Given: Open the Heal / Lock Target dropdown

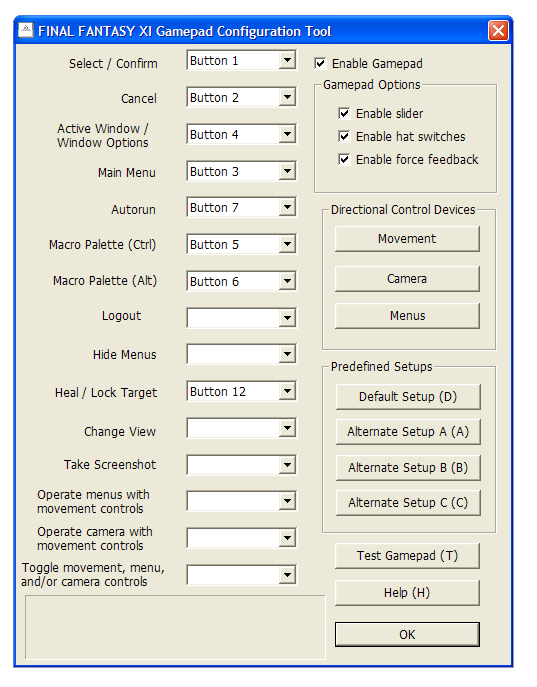Looking at the screenshot, I should click(287, 391).
